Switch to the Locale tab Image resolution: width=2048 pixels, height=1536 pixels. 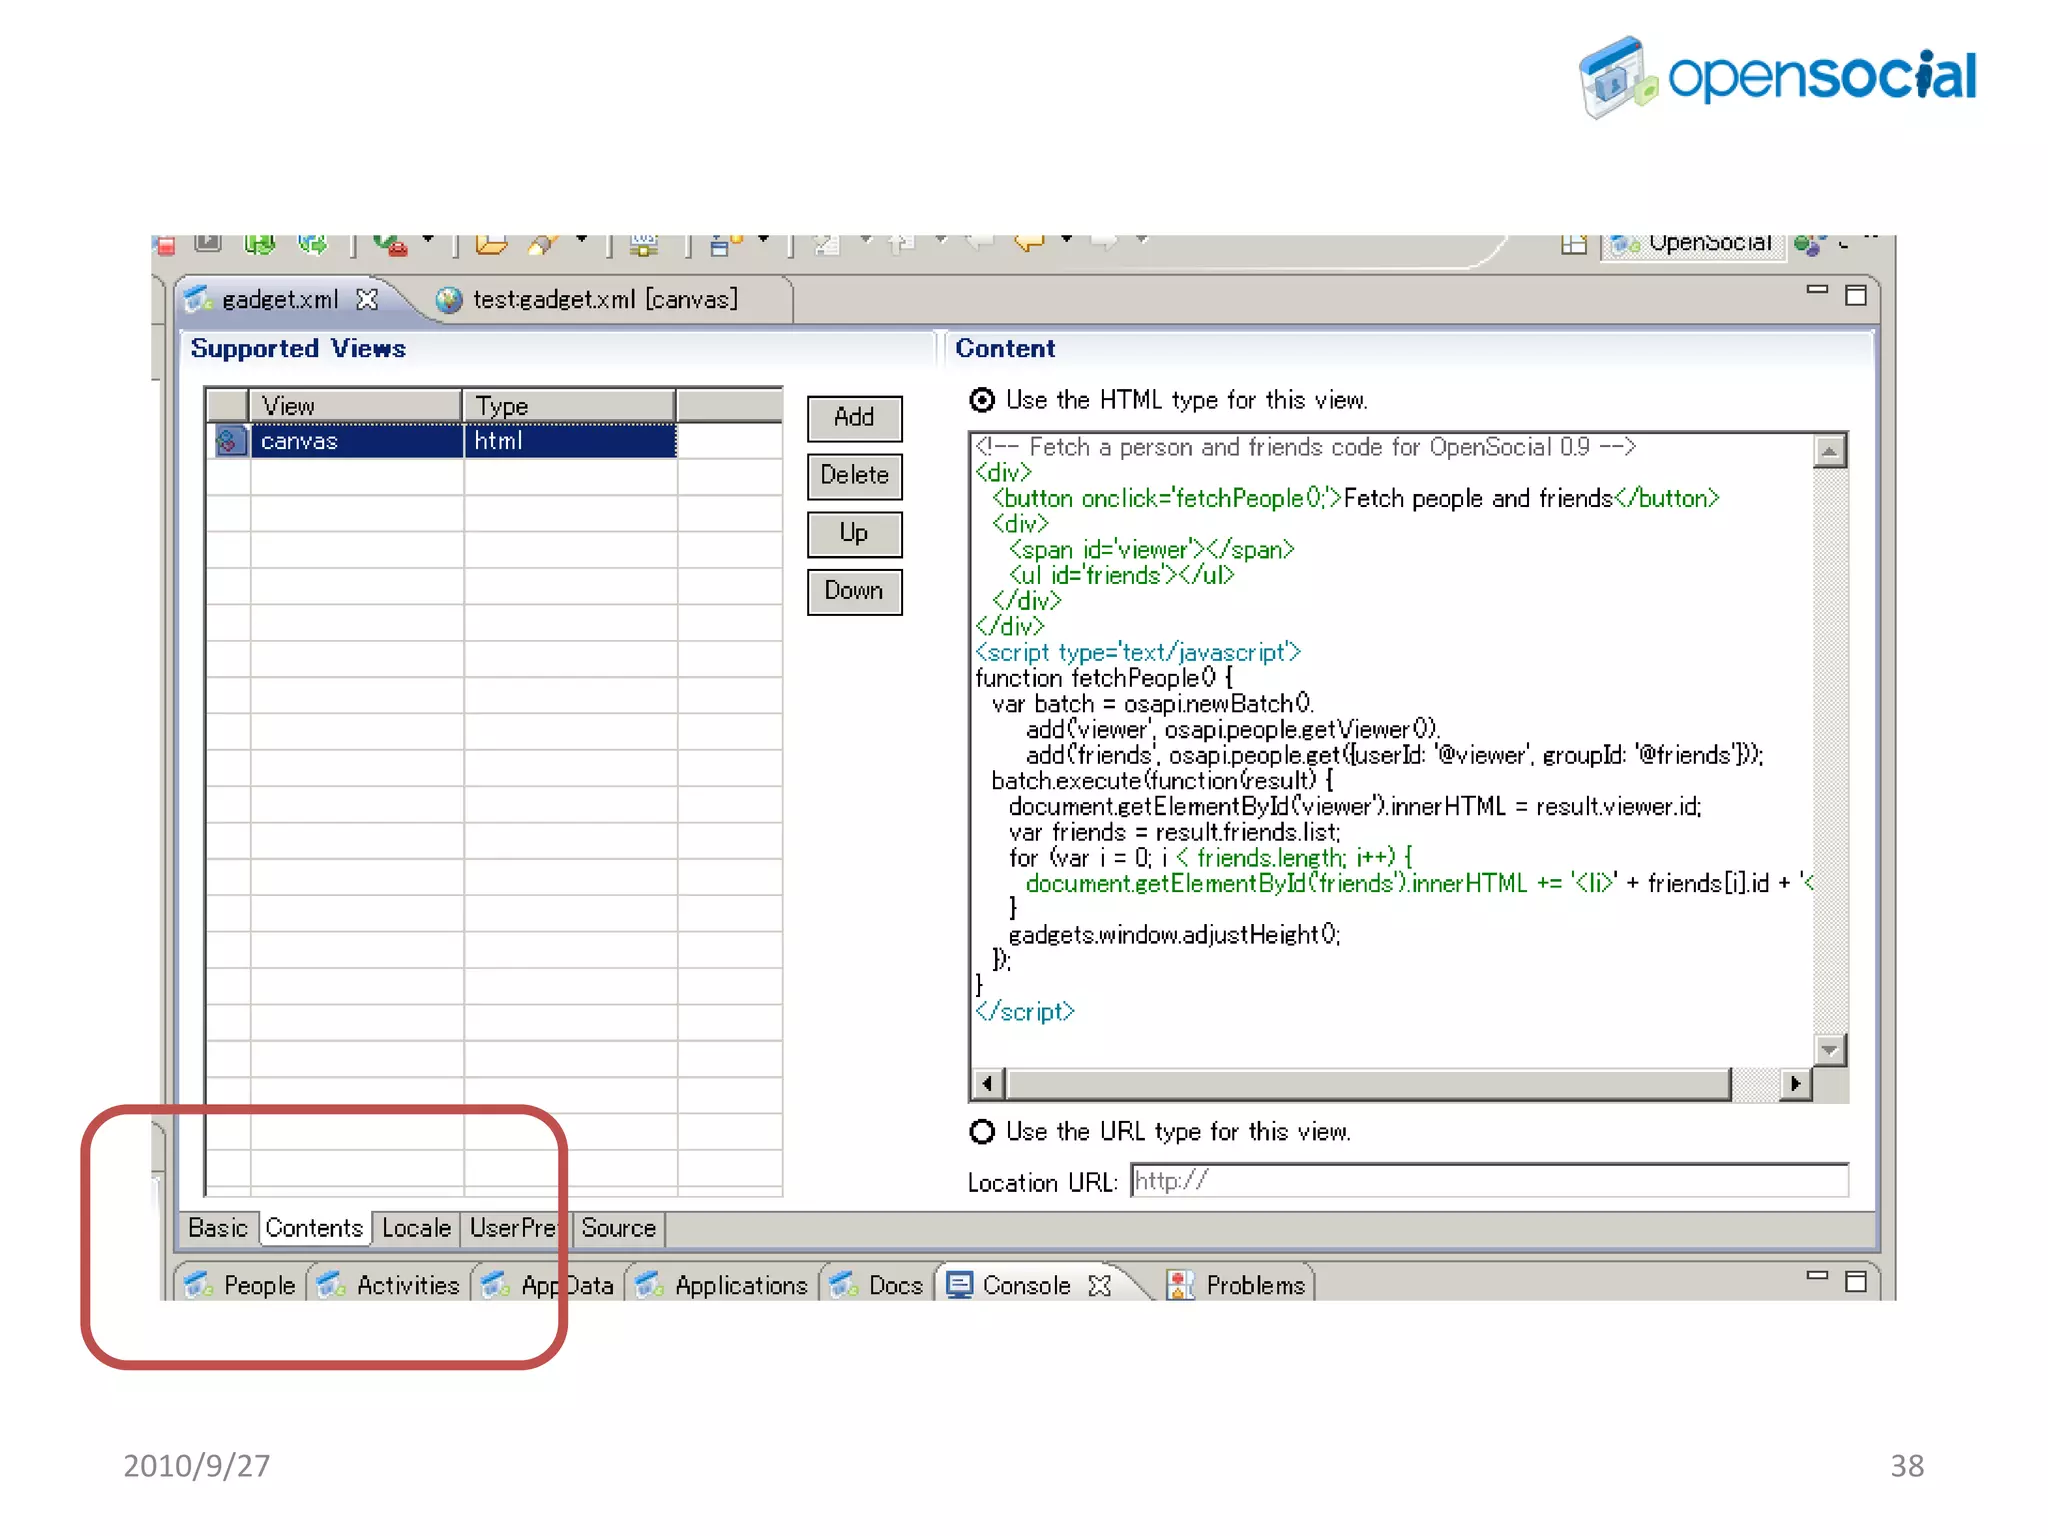tap(416, 1228)
